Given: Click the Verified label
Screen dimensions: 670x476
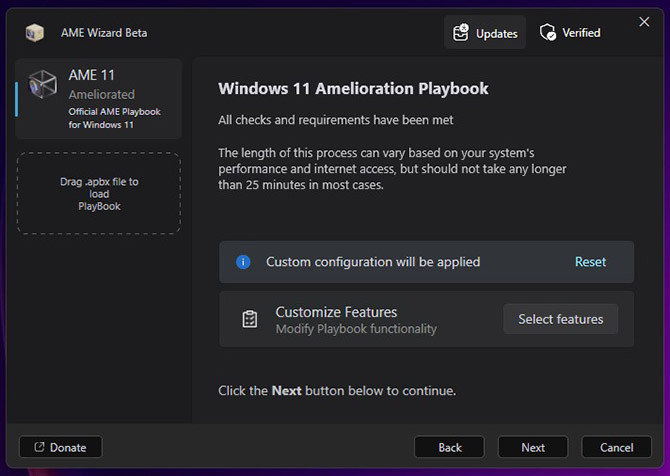Looking at the screenshot, I should [x=581, y=33].
